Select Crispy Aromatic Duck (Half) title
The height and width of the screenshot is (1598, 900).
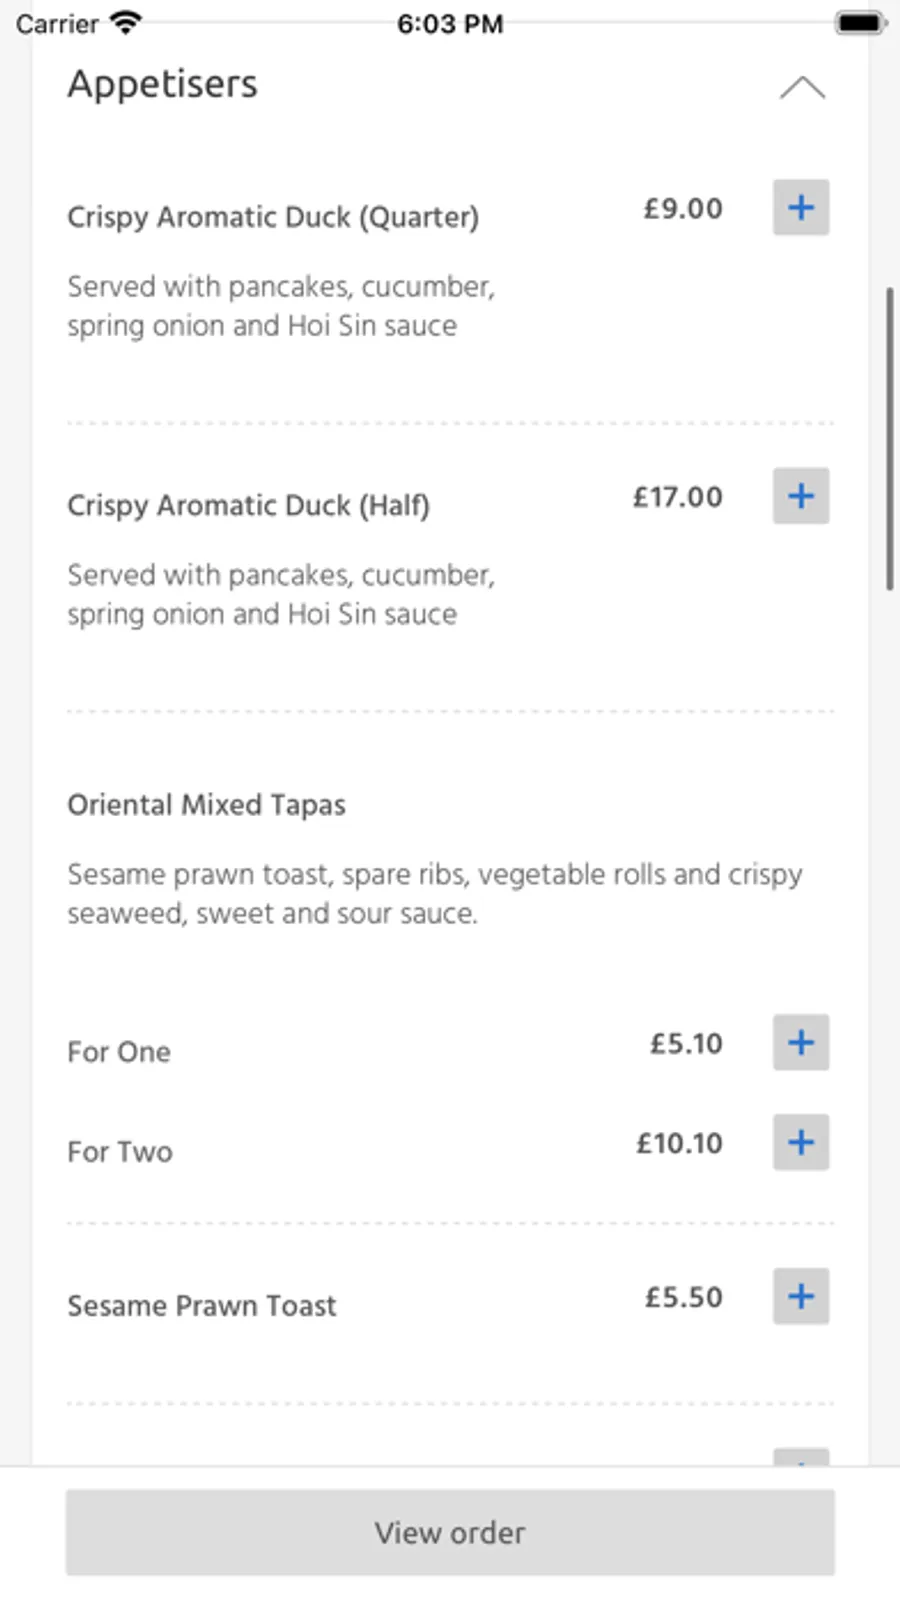248,505
